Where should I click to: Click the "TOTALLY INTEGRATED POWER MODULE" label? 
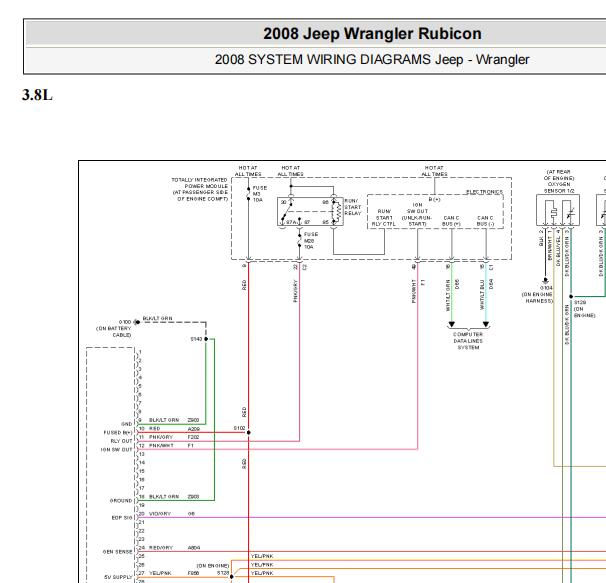pyautogui.click(x=200, y=183)
